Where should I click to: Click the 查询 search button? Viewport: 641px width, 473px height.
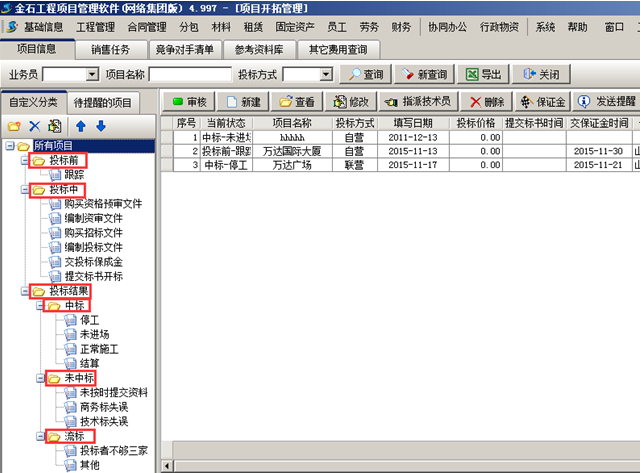(x=364, y=74)
